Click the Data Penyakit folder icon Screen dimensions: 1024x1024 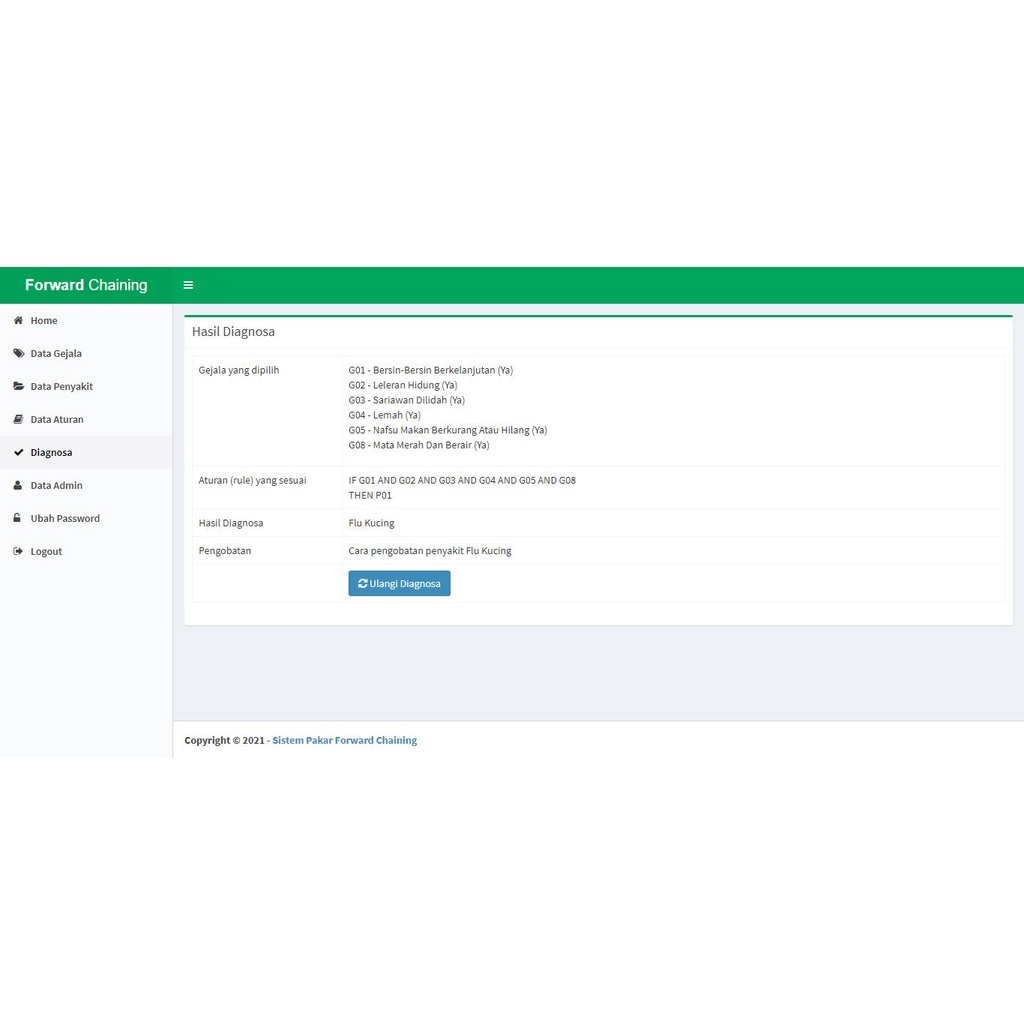18,386
